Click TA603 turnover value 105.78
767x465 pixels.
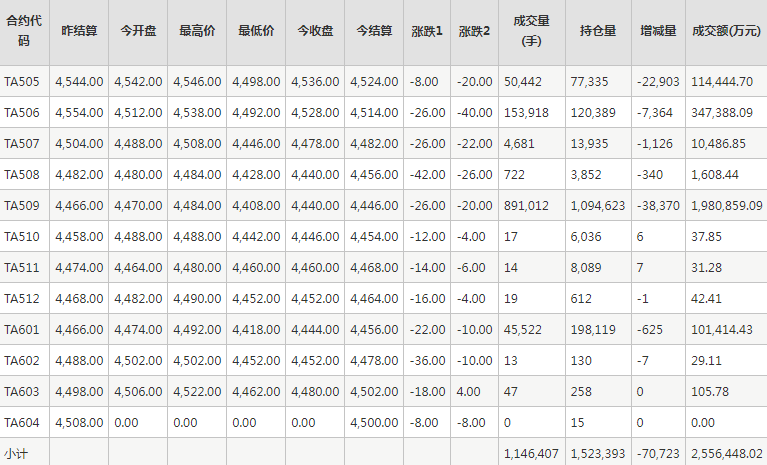coord(710,392)
